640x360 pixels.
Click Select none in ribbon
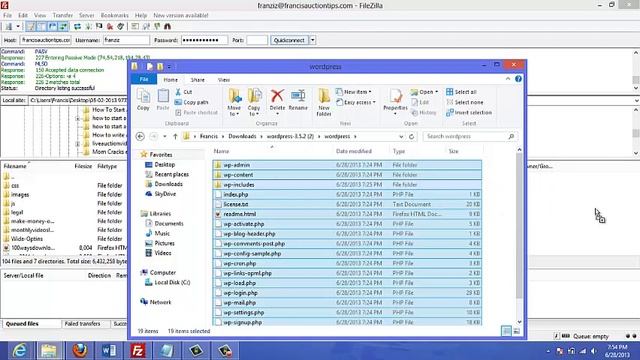click(x=464, y=102)
